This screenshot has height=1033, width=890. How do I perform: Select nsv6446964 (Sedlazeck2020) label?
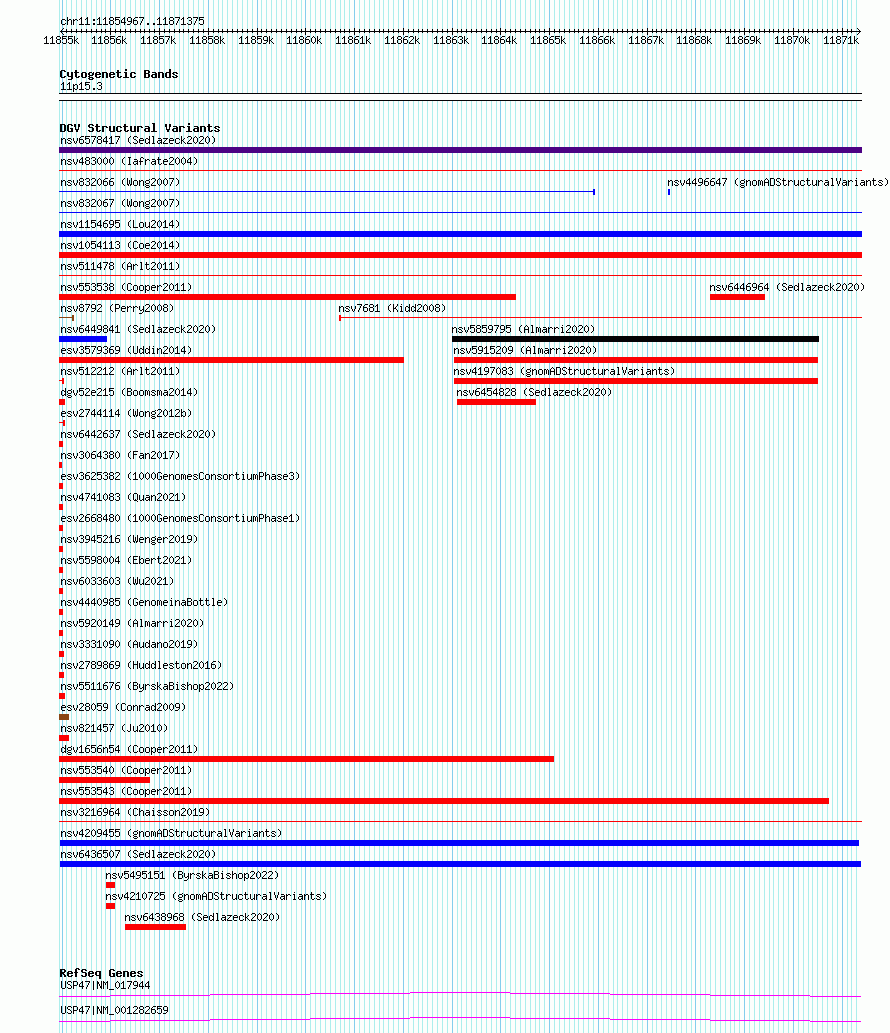point(787,288)
